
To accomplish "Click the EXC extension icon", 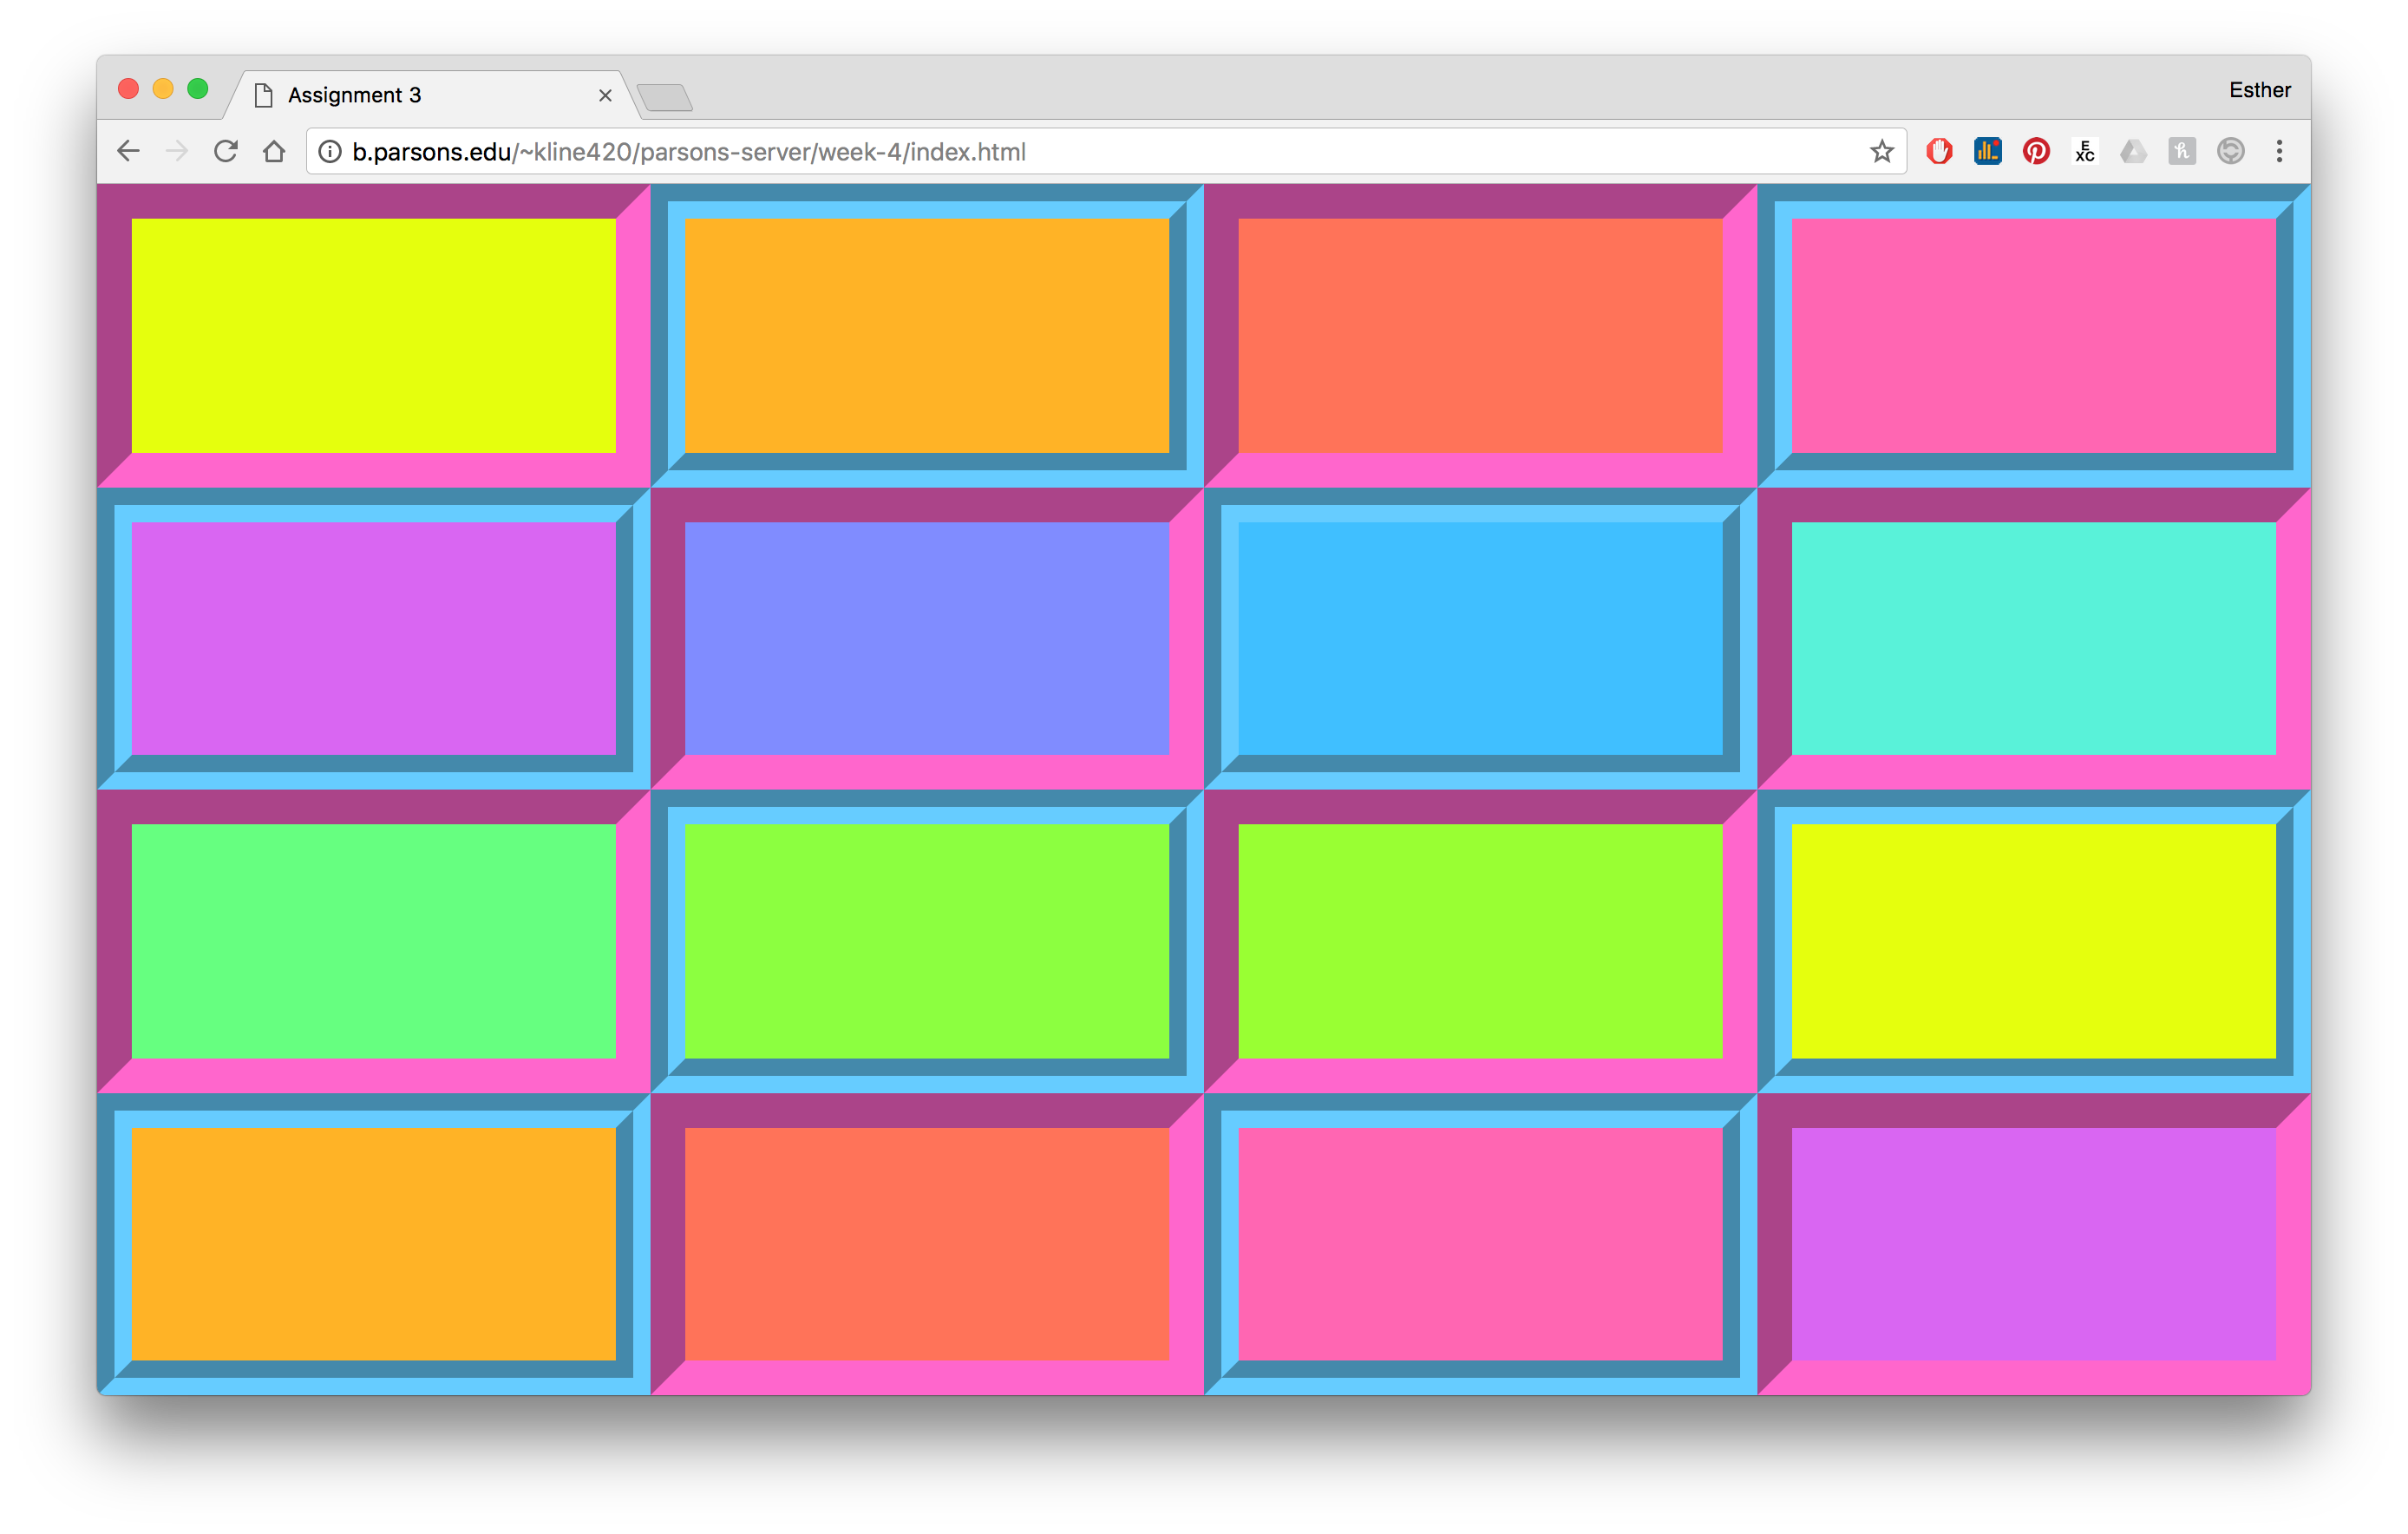I will pyautogui.click(x=2084, y=151).
